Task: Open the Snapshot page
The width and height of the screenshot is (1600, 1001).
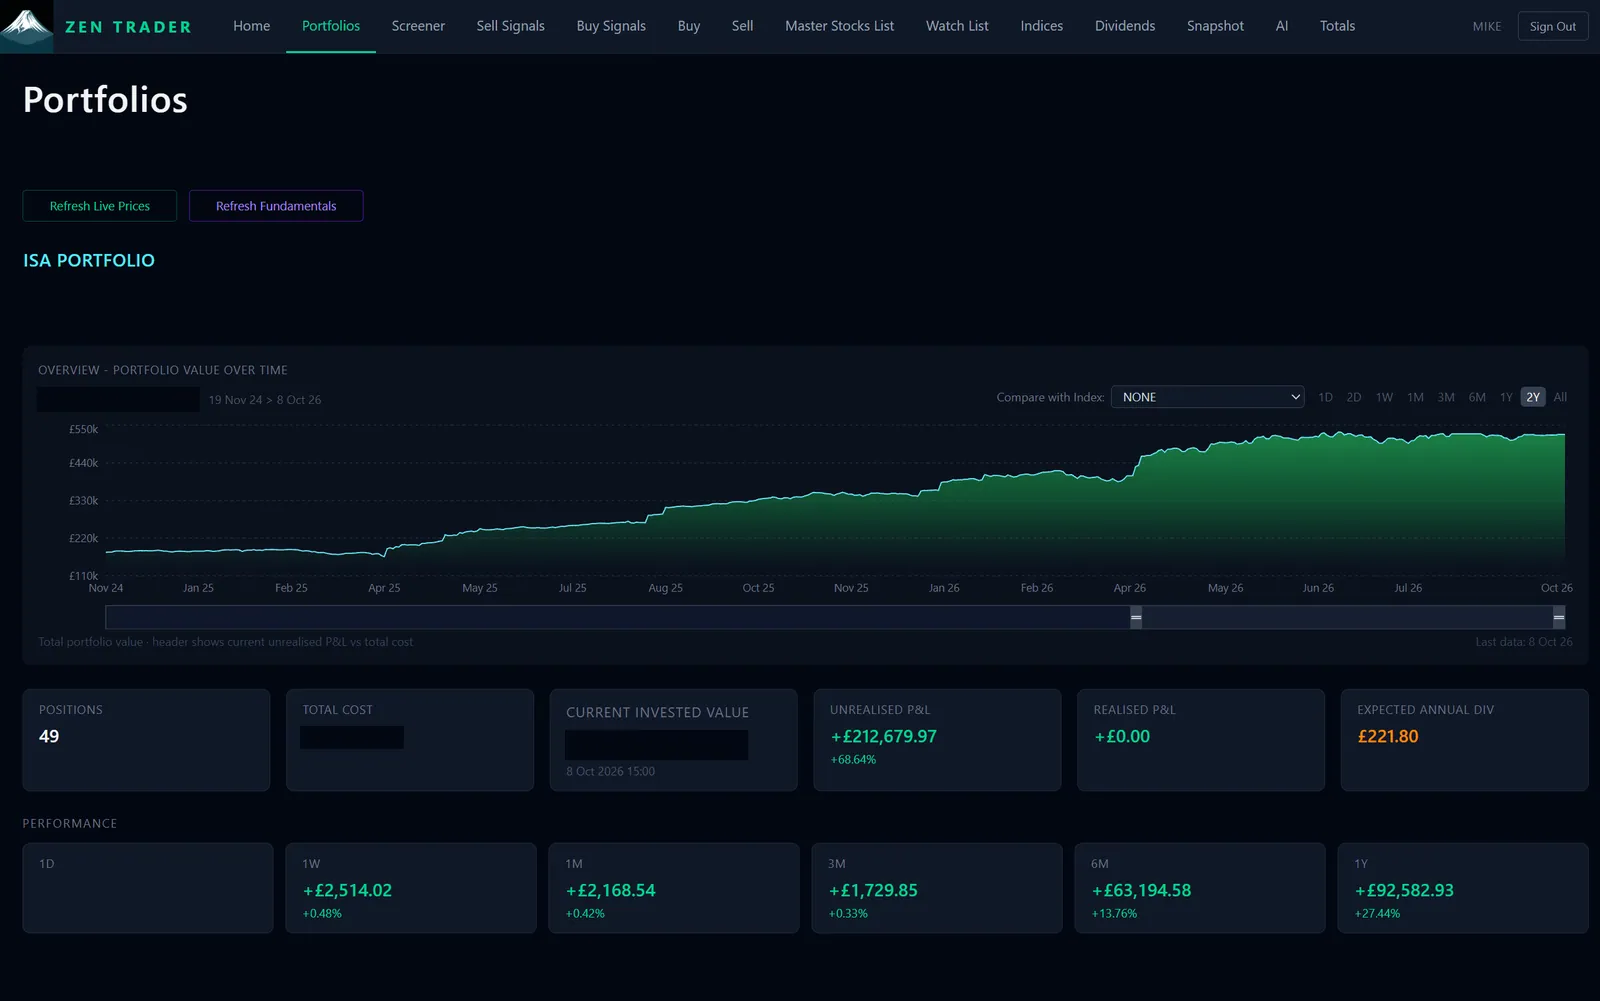Action: coord(1215,26)
